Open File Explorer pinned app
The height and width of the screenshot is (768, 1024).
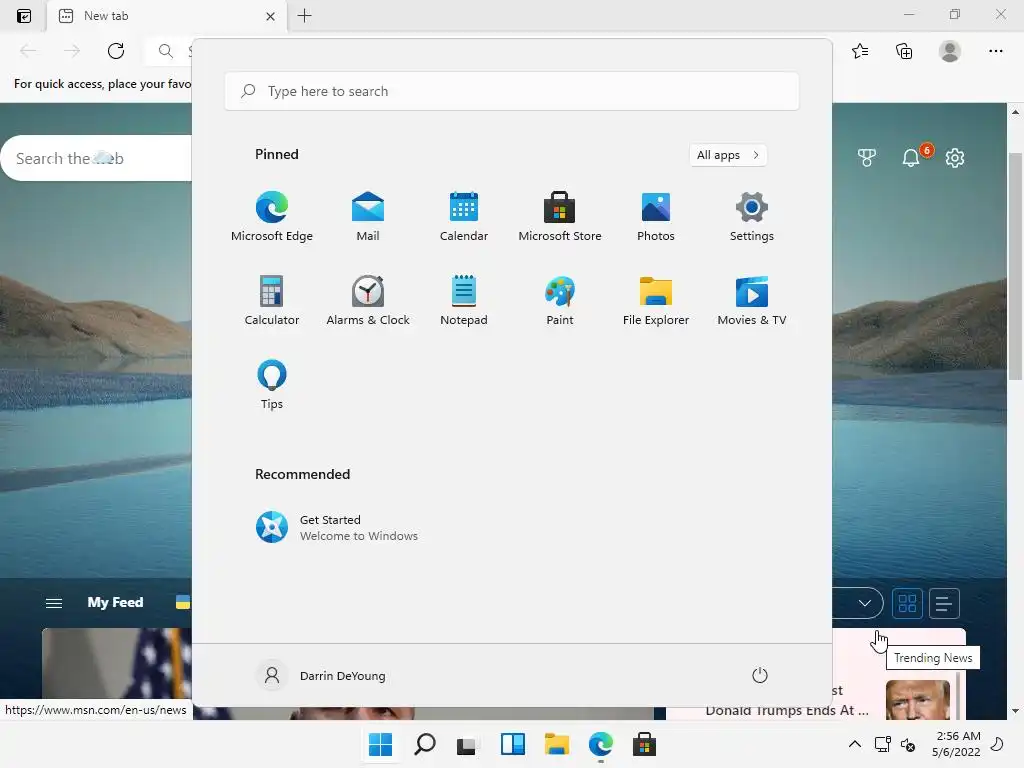[x=656, y=300]
